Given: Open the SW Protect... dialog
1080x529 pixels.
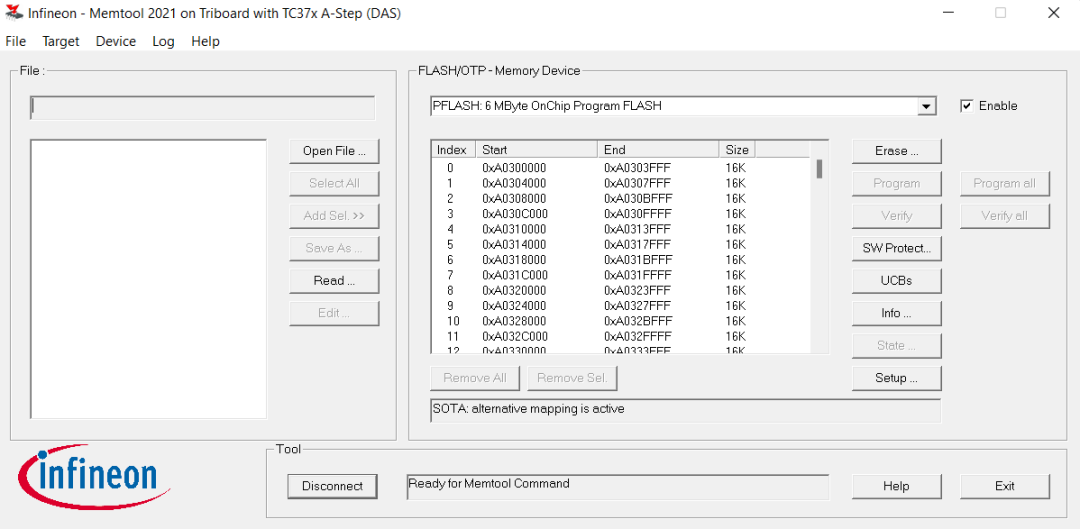Looking at the screenshot, I should tap(896, 248).
